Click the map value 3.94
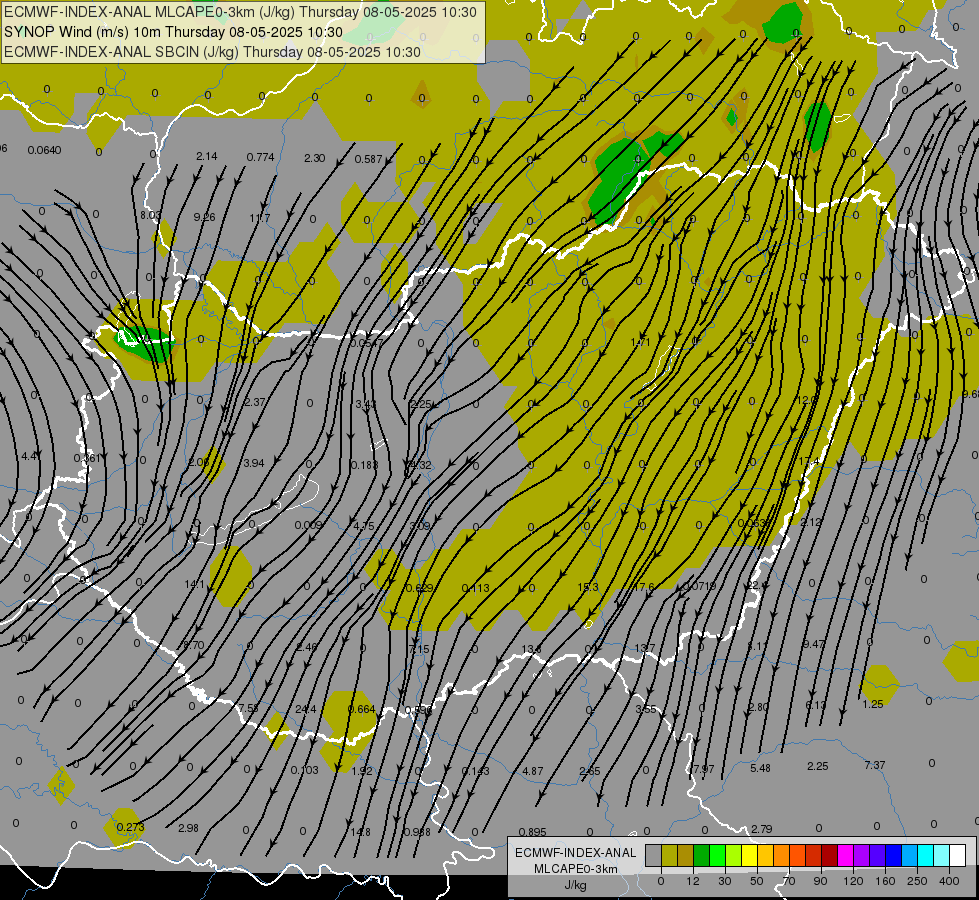979x900 pixels. click(253, 463)
